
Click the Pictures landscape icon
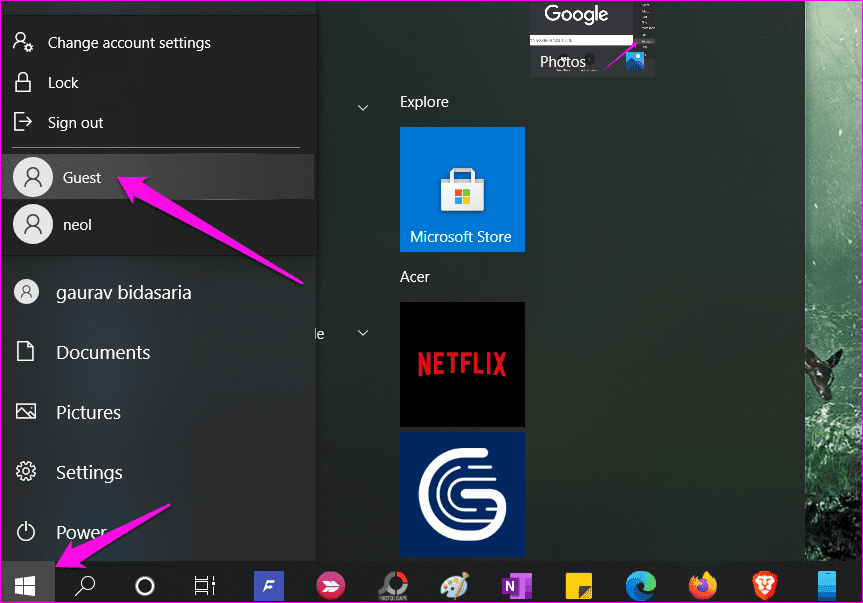(26, 411)
